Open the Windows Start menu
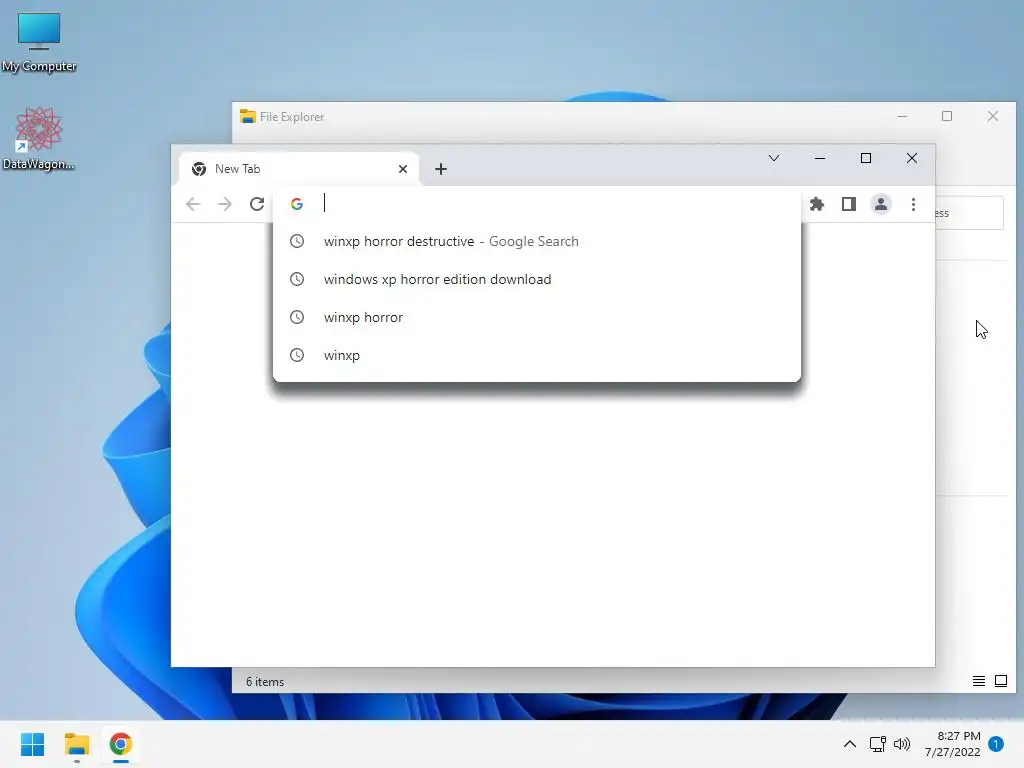Image resolution: width=1024 pixels, height=768 pixels. pos(32,744)
